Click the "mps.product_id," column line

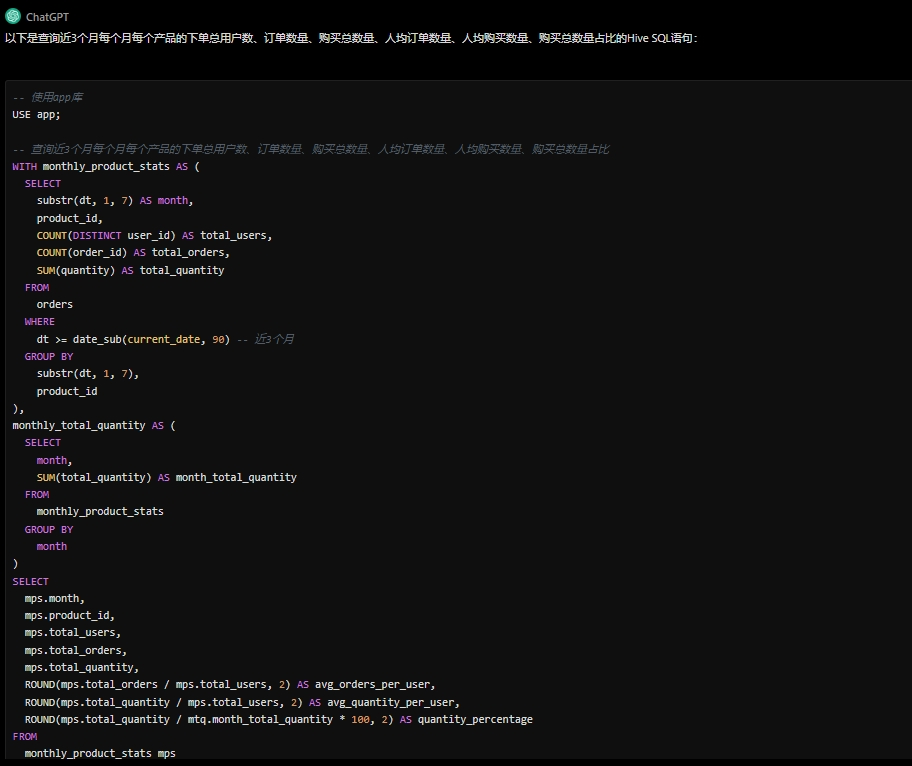pos(69,615)
